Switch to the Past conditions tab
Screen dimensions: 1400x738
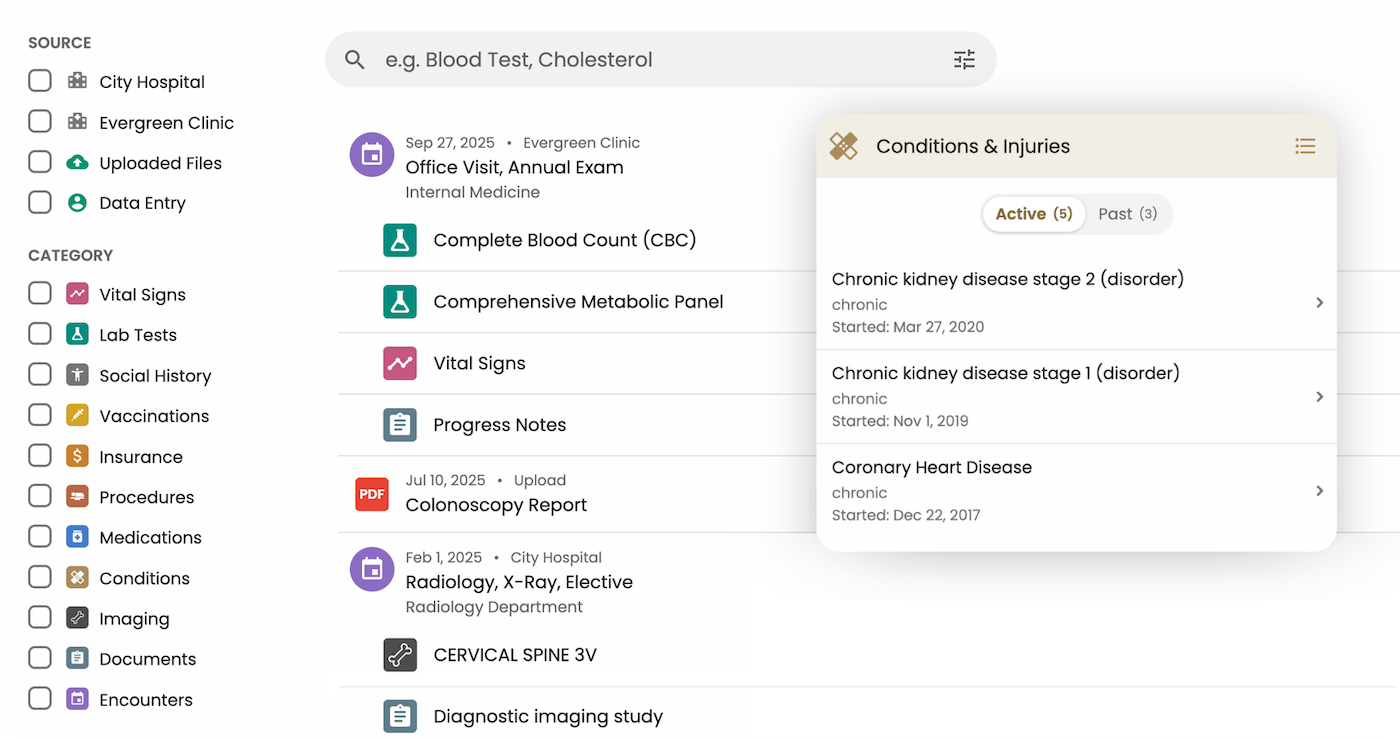(1128, 213)
